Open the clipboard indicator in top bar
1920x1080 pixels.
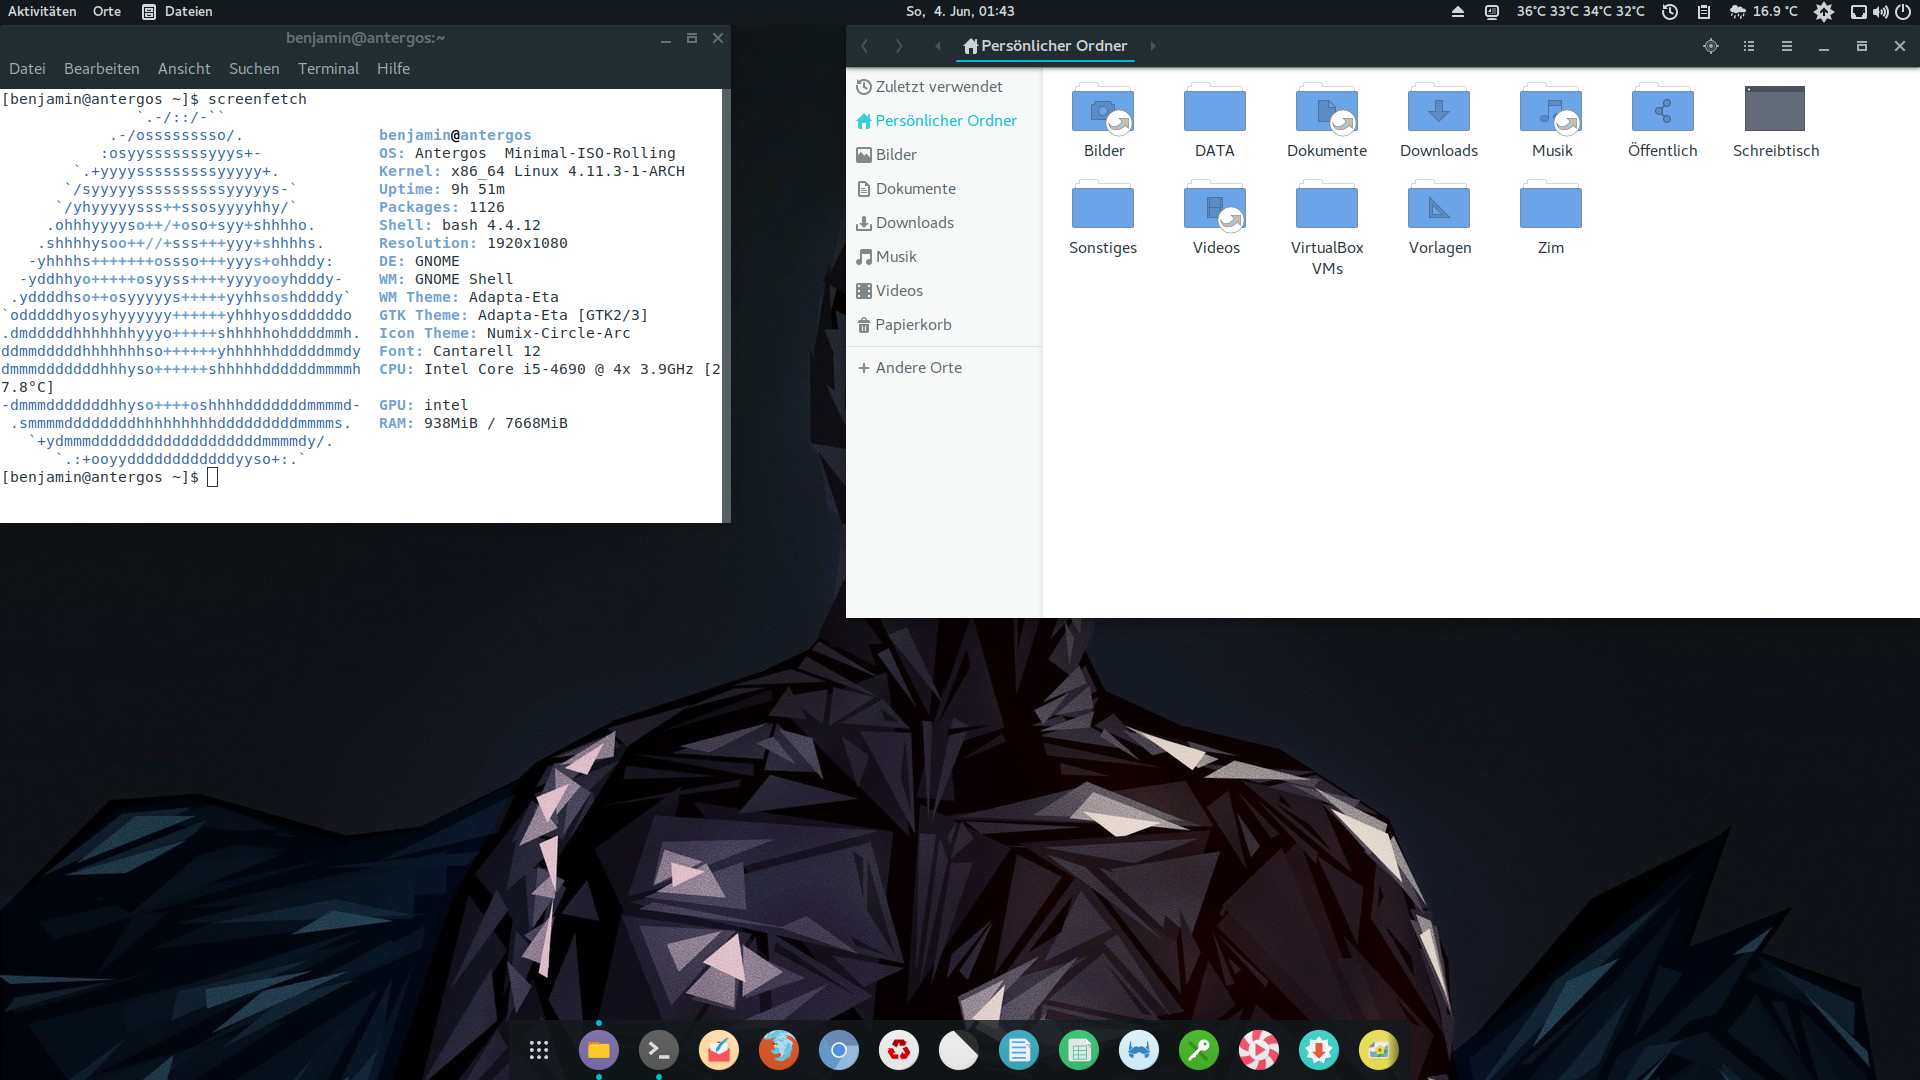[x=1704, y=12]
